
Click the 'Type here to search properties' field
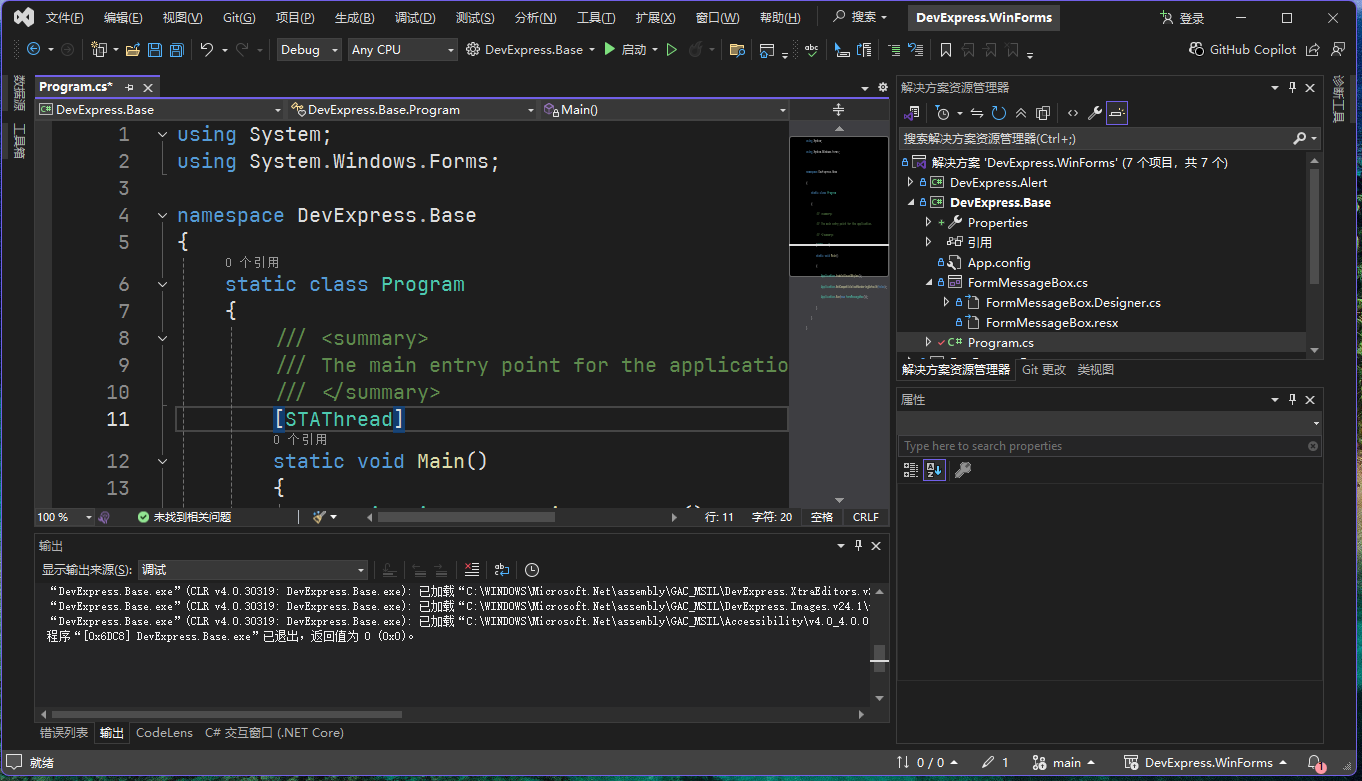(1109, 446)
